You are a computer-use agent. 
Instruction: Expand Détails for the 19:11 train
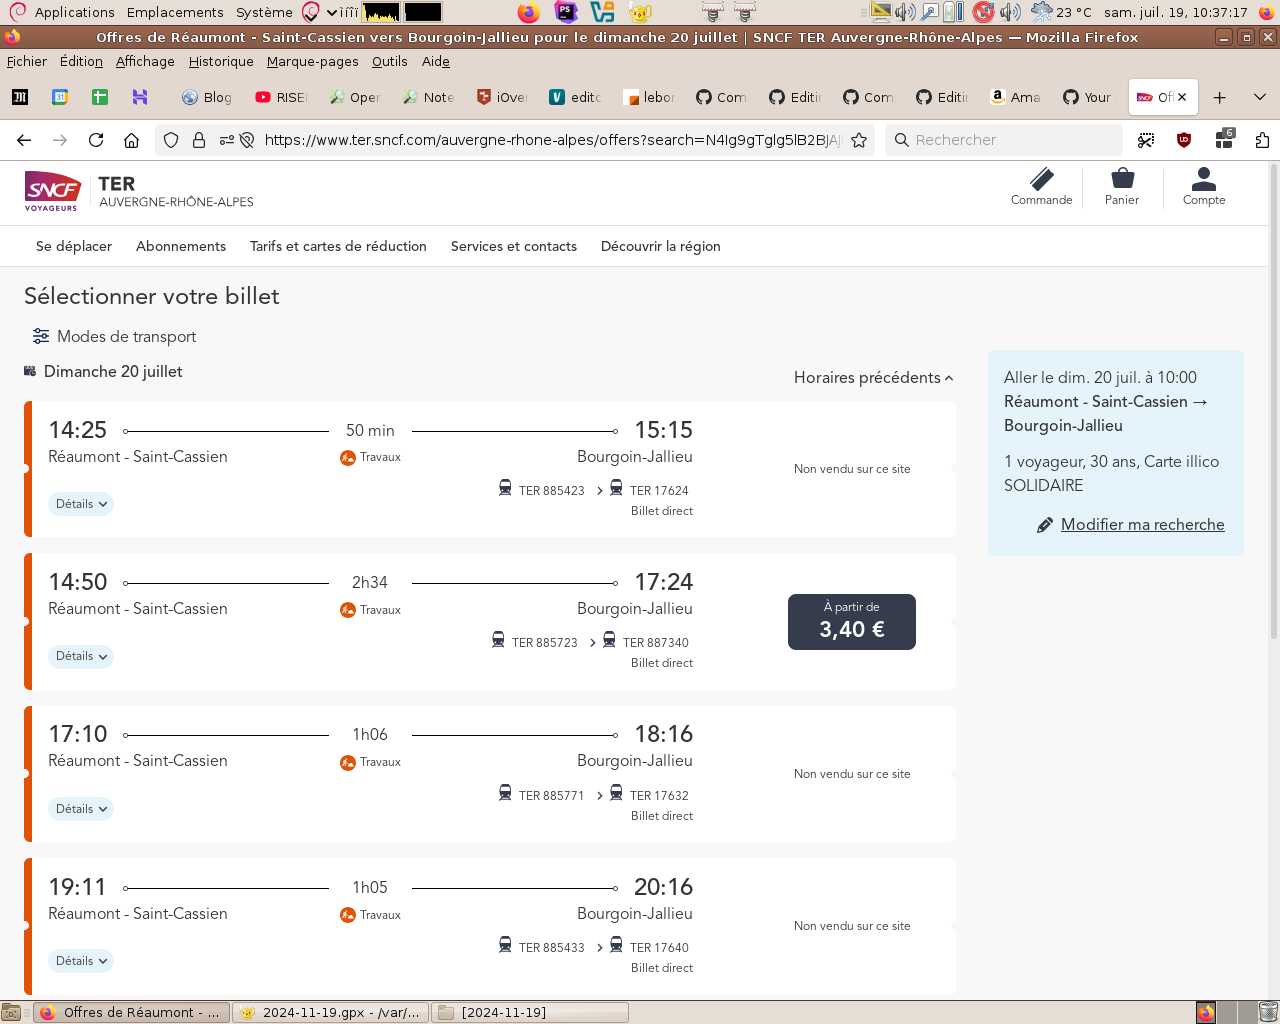pos(81,961)
